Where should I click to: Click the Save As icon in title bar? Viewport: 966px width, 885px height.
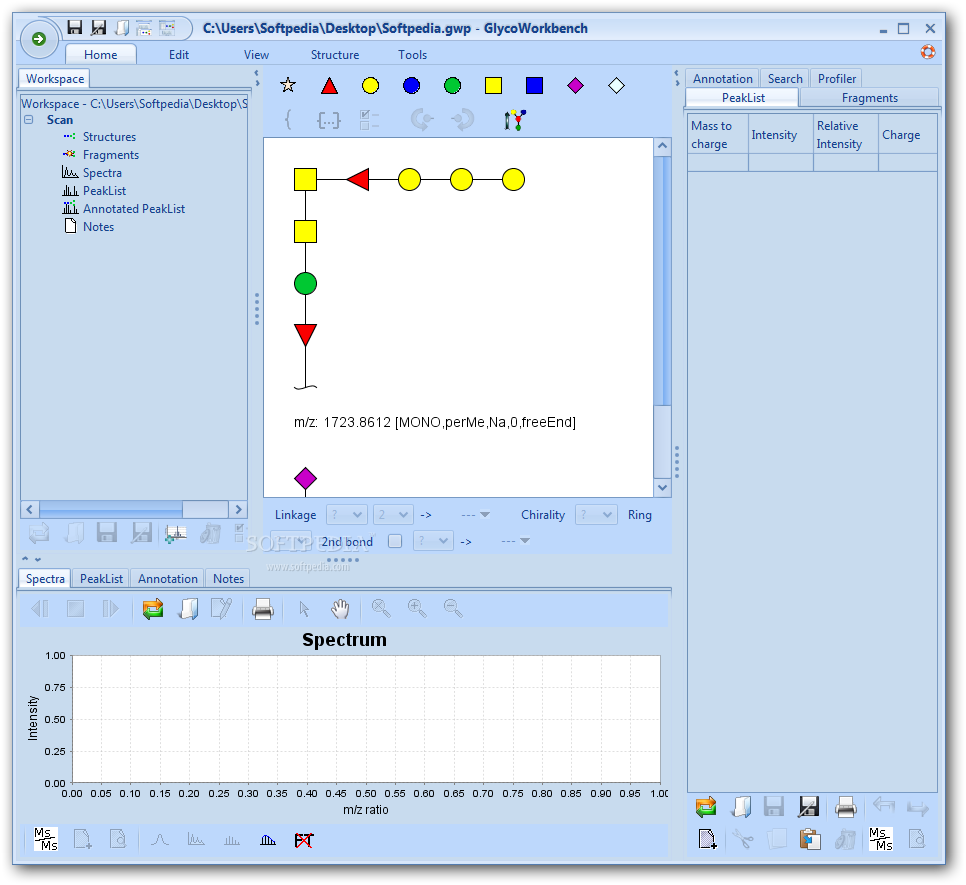click(99, 28)
